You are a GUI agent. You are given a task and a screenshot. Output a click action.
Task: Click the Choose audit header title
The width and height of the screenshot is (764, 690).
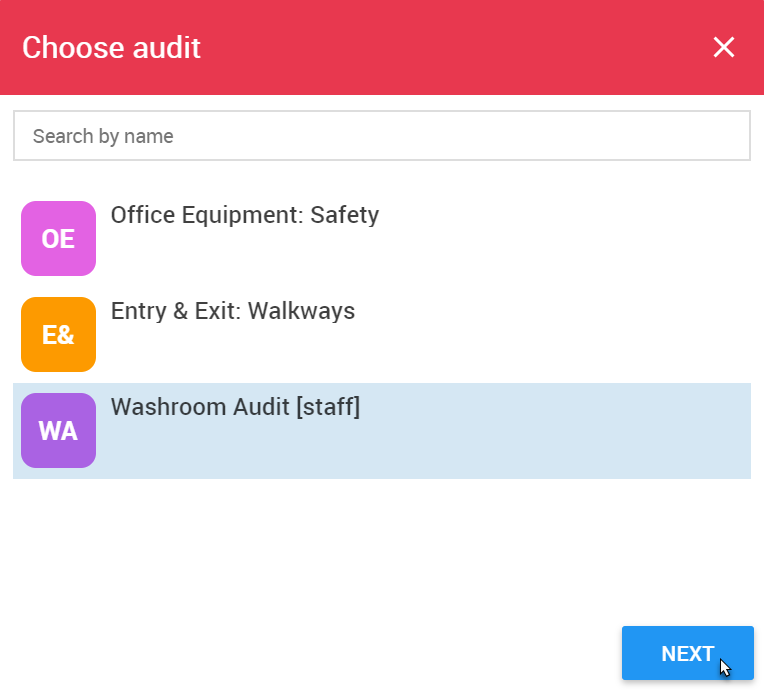pos(111,47)
